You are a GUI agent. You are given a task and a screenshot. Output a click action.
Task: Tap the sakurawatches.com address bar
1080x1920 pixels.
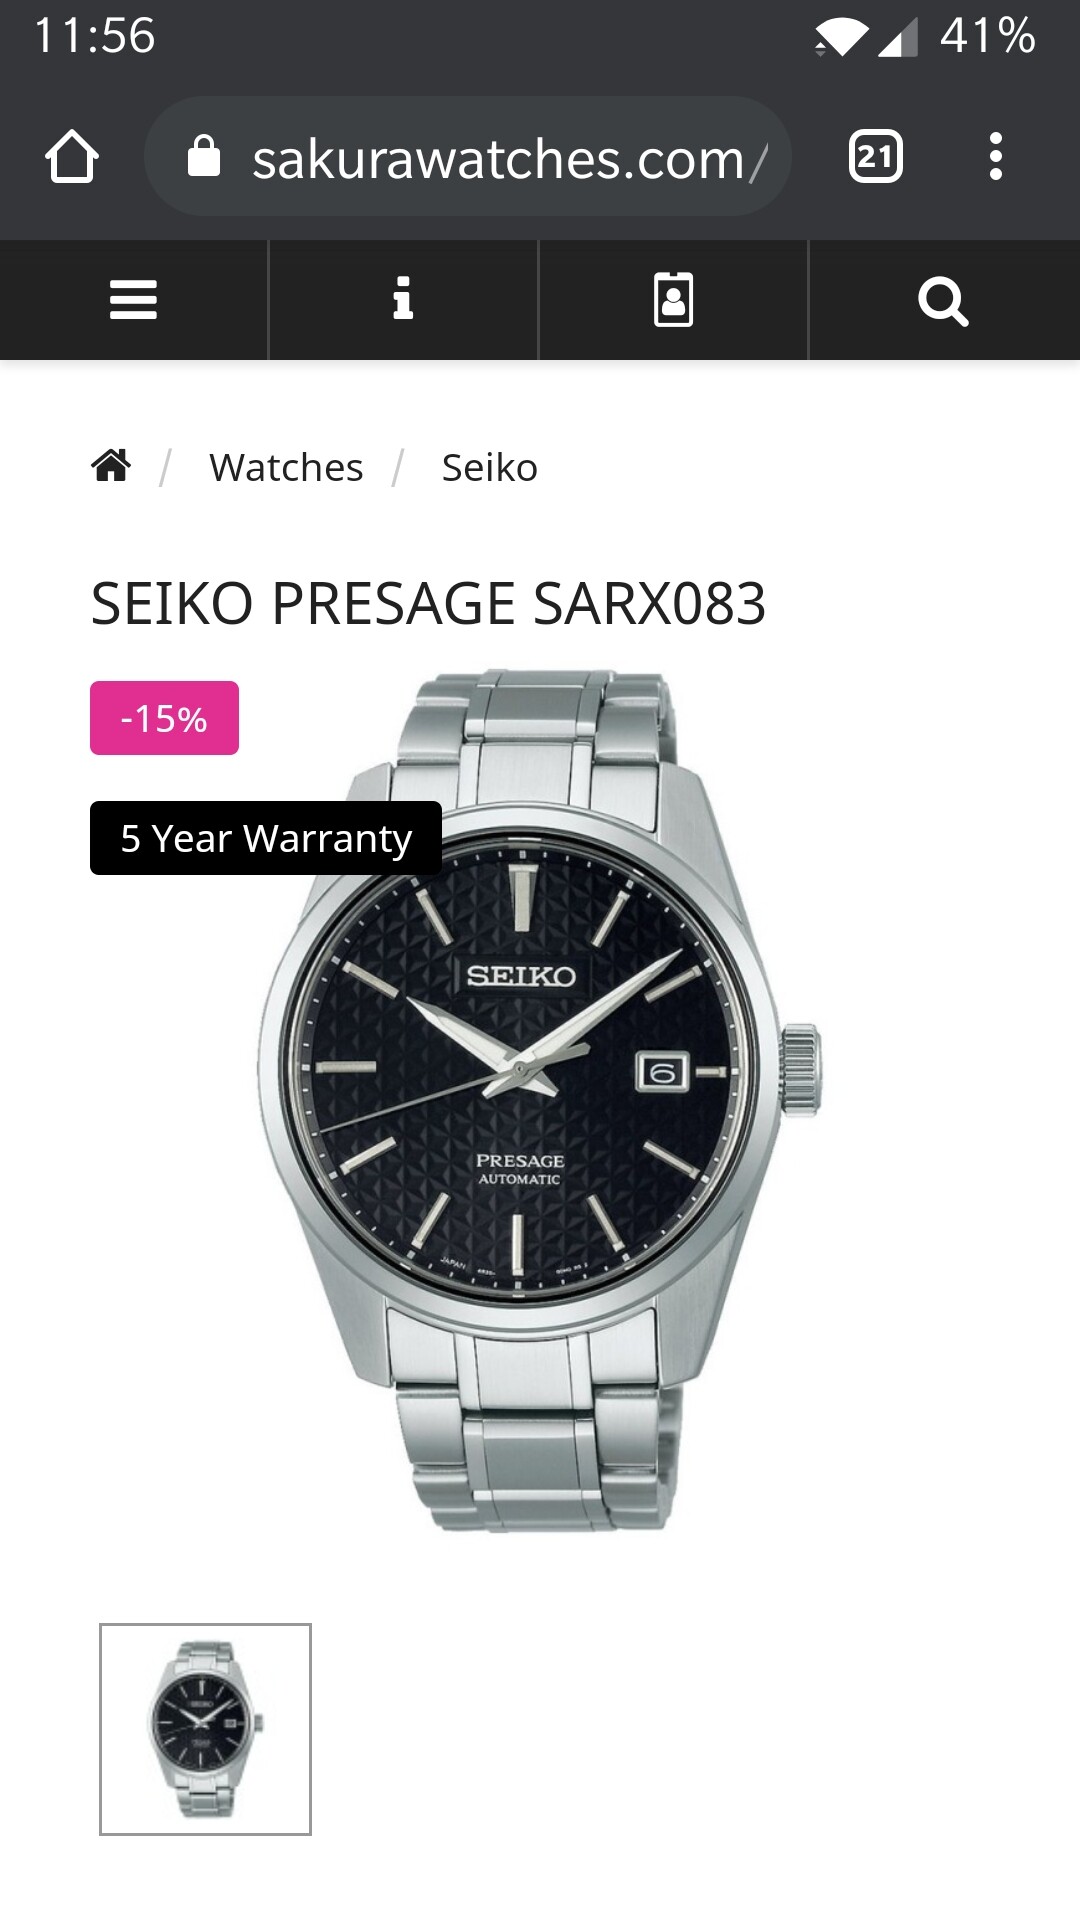468,156
